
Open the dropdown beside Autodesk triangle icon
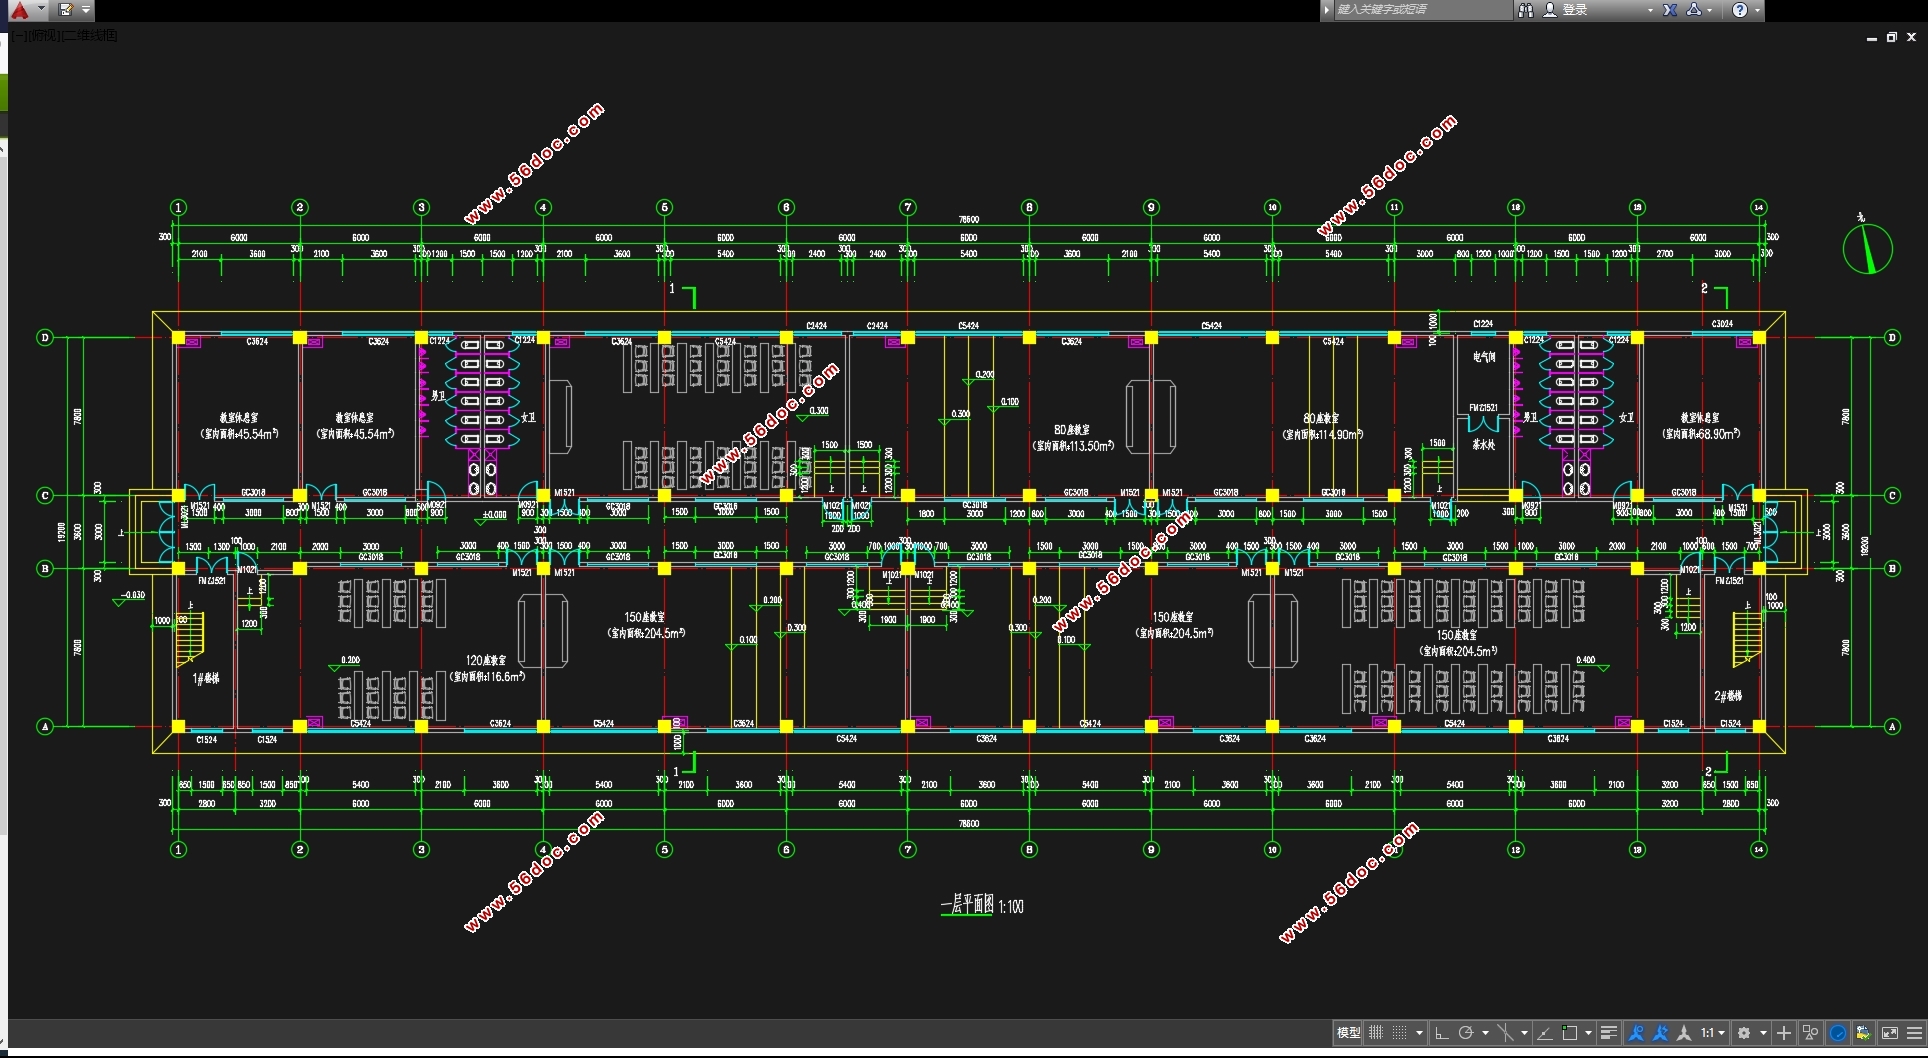[1710, 10]
